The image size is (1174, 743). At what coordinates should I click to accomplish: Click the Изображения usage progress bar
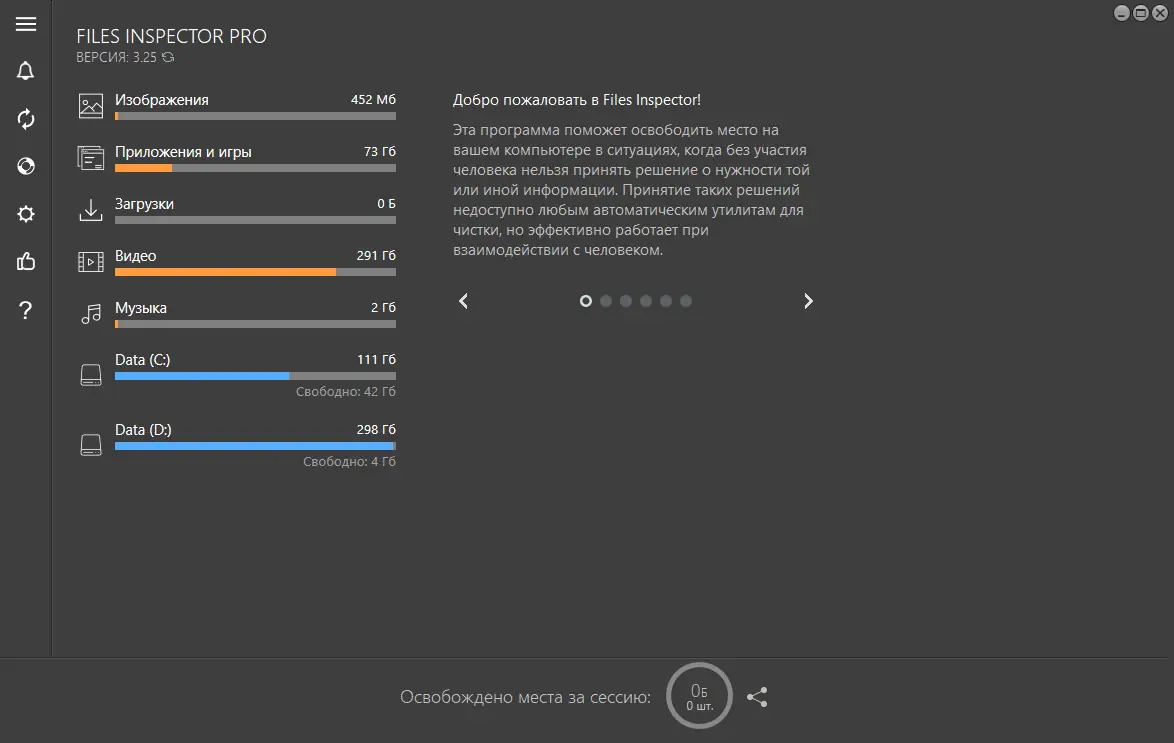click(255, 116)
